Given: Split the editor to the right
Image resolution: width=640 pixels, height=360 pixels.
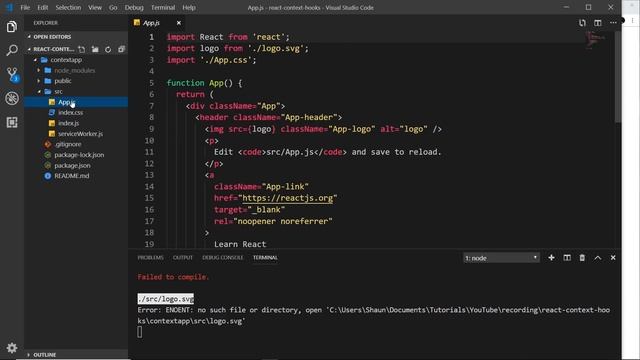Looking at the screenshot, I should point(598,23).
